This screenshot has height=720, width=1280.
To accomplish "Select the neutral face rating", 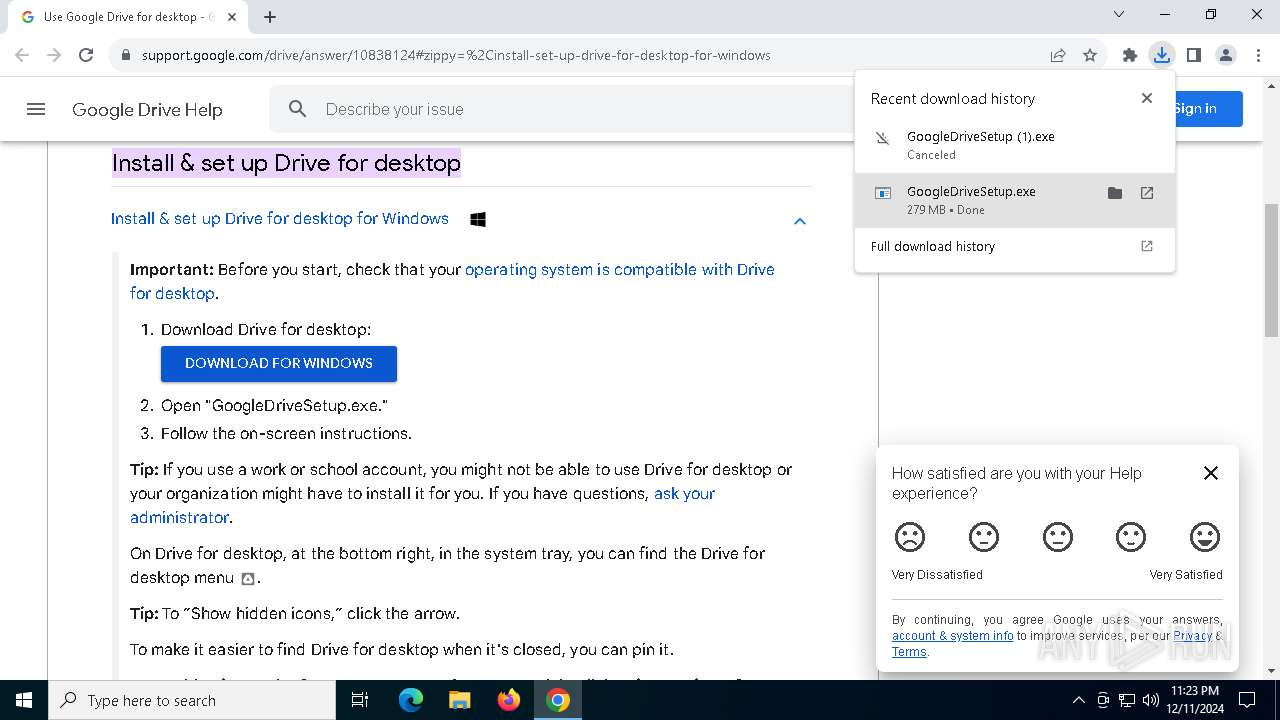I will click(1058, 537).
